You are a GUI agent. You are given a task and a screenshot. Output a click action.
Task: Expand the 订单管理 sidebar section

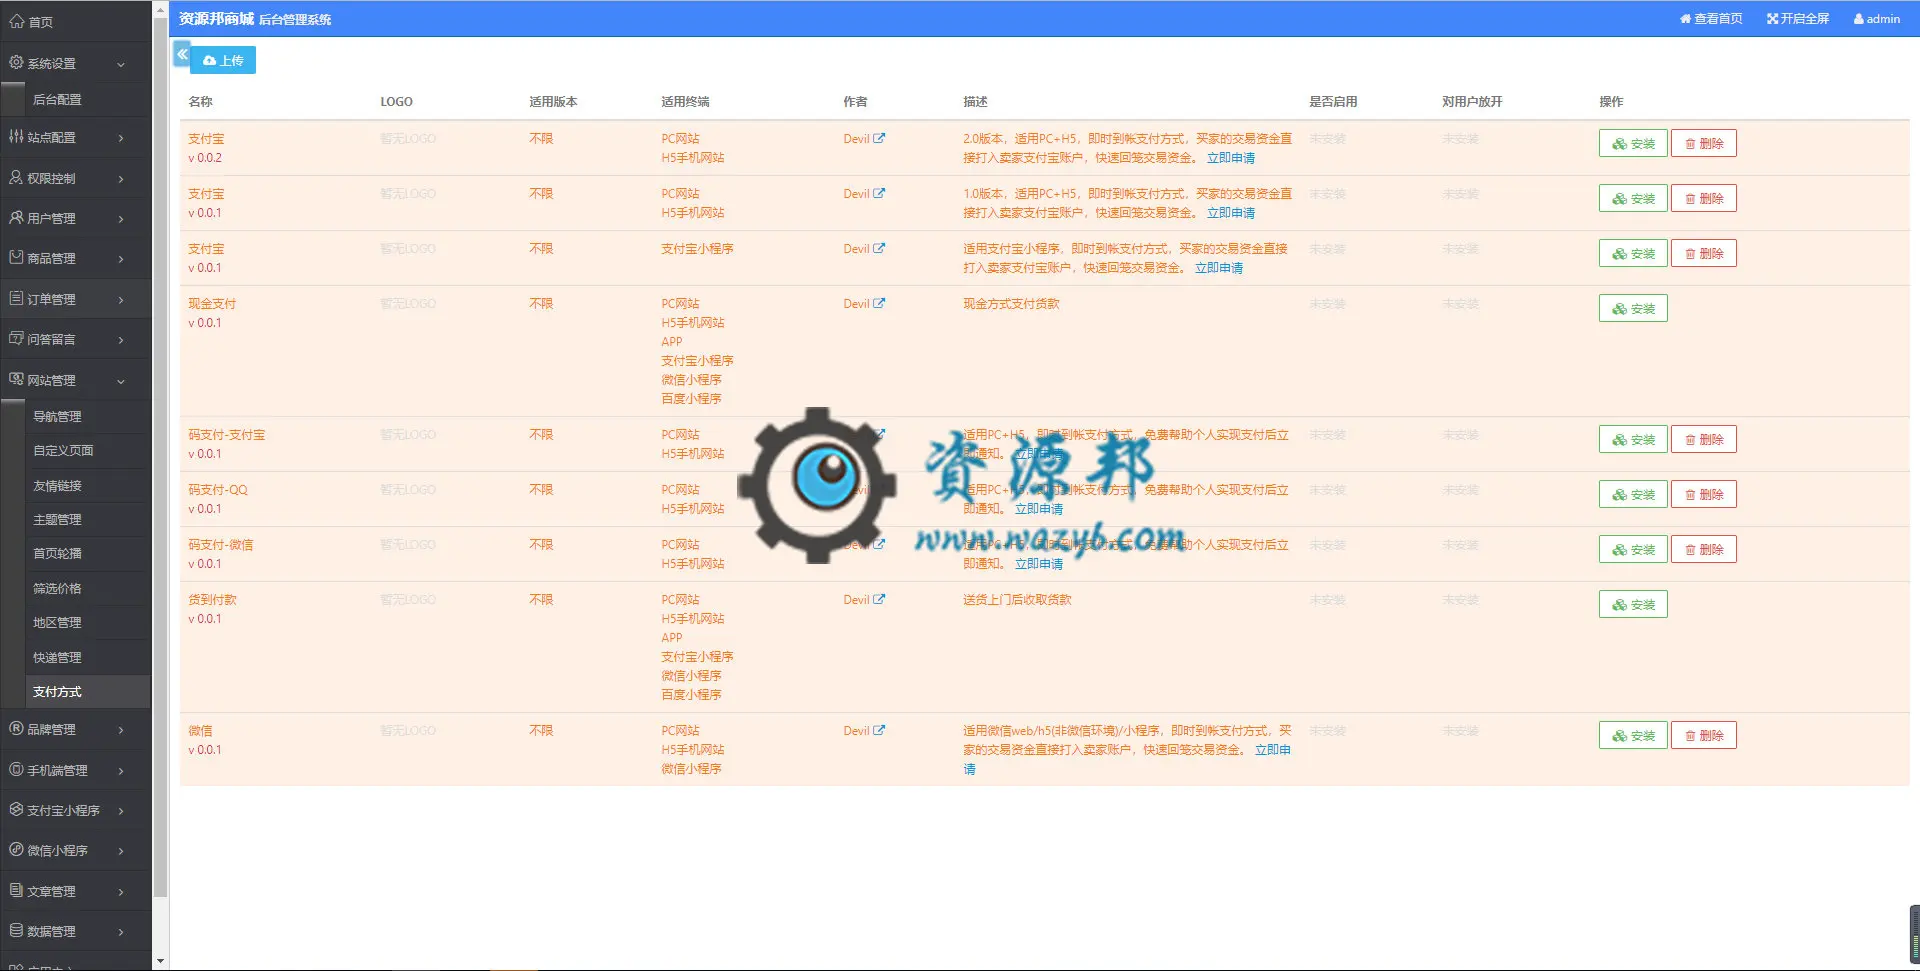click(x=75, y=299)
